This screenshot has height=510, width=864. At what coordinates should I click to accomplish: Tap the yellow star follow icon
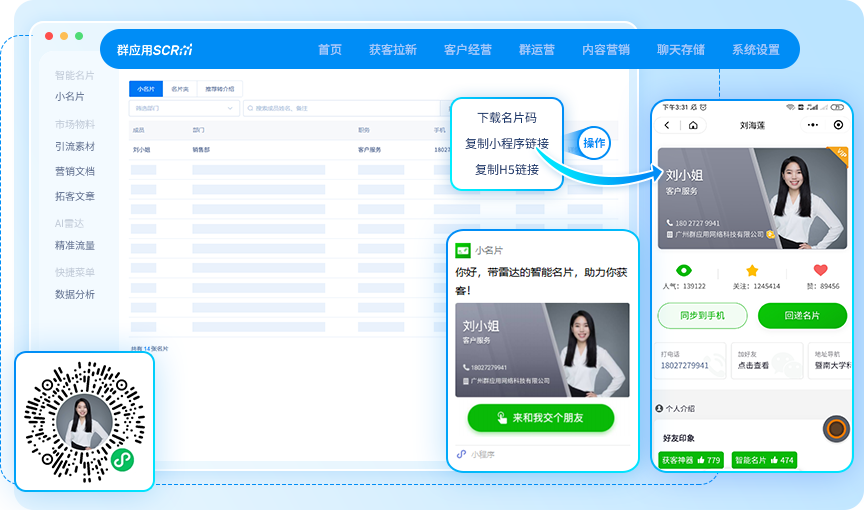point(752,270)
